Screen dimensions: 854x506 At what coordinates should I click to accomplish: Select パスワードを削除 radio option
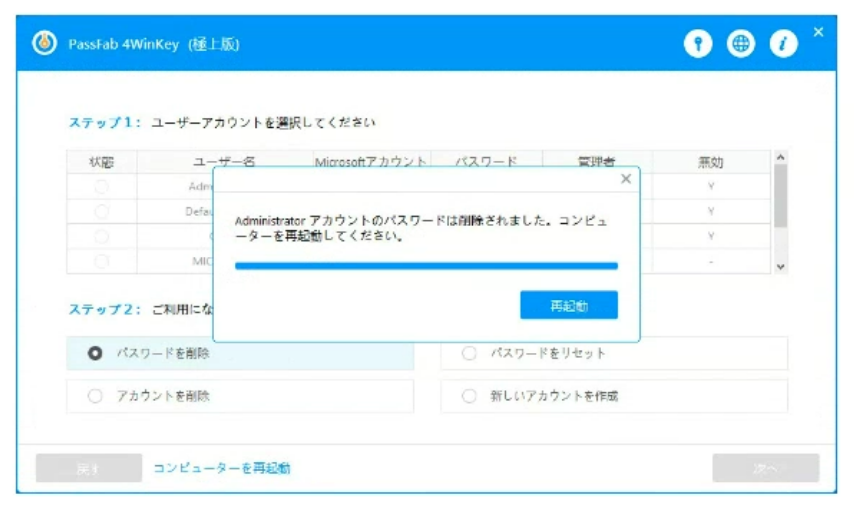[x=95, y=353]
